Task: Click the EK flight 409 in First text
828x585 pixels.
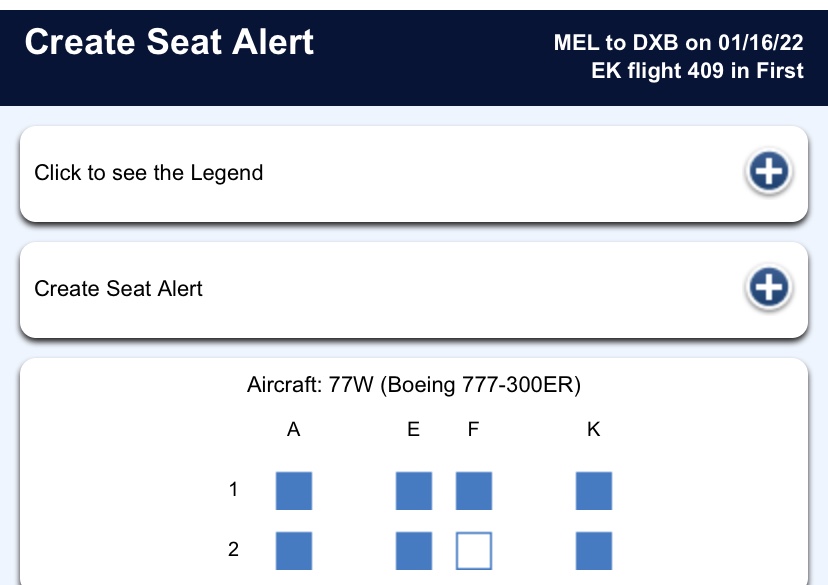Action: tap(697, 71)
